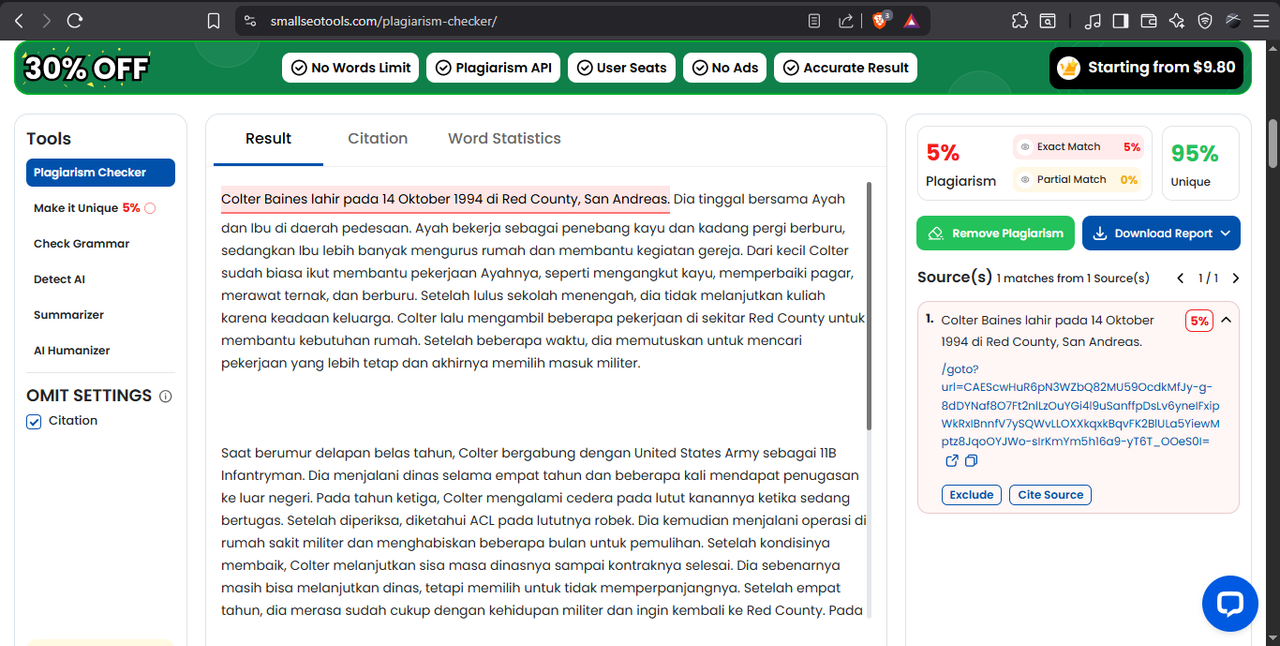
Task: Toggle the browser sidebar panel icon
Action: [1121, 20]
